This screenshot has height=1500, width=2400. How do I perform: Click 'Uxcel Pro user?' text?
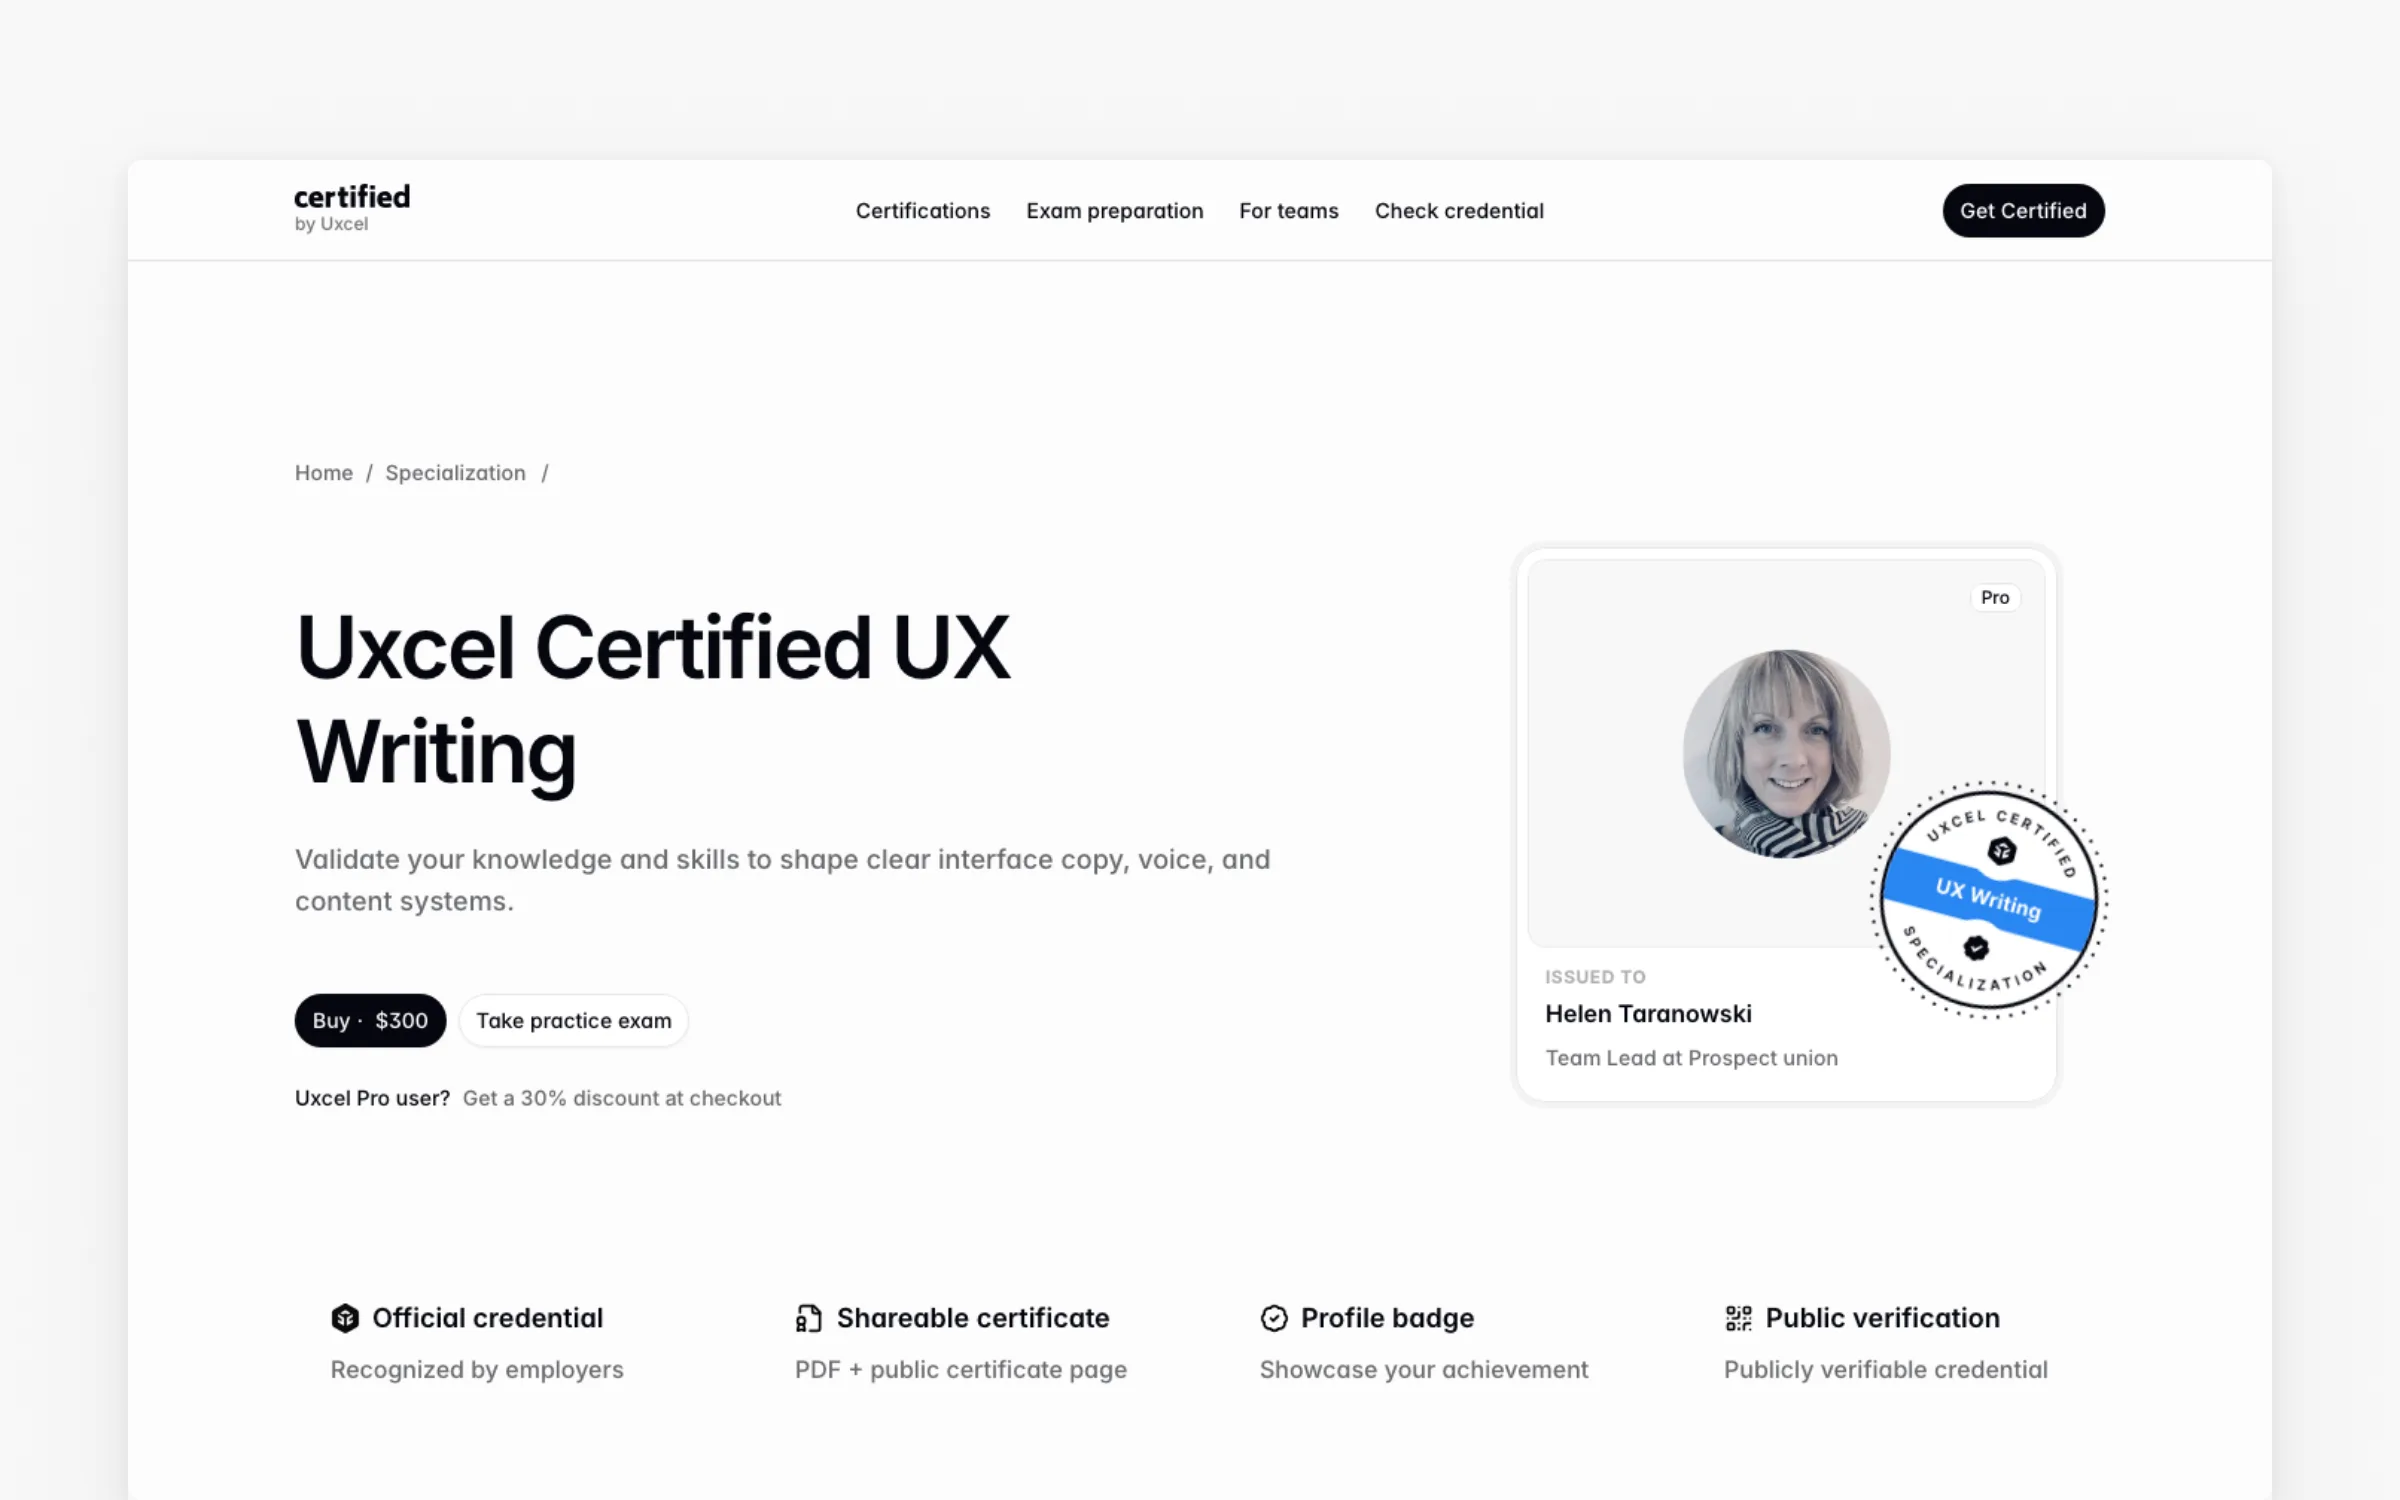[x=372, y=1098]
